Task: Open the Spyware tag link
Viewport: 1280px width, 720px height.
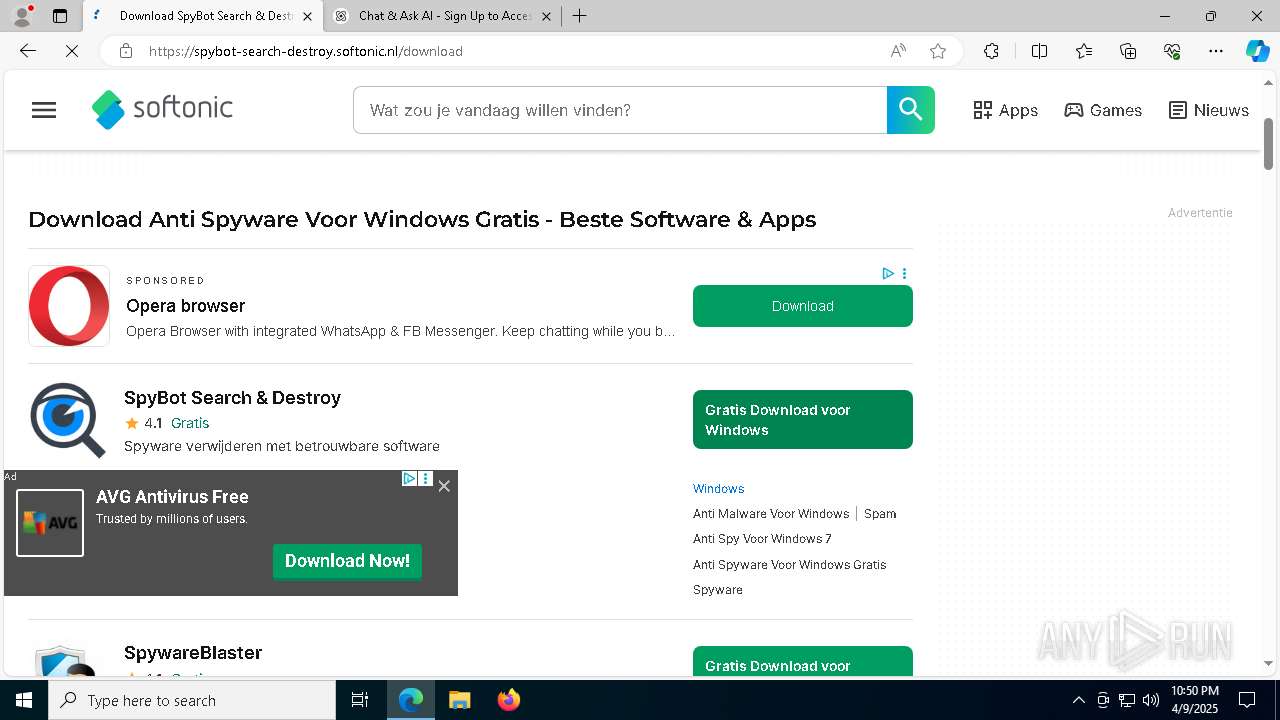Action: click(x=718, y=590)
